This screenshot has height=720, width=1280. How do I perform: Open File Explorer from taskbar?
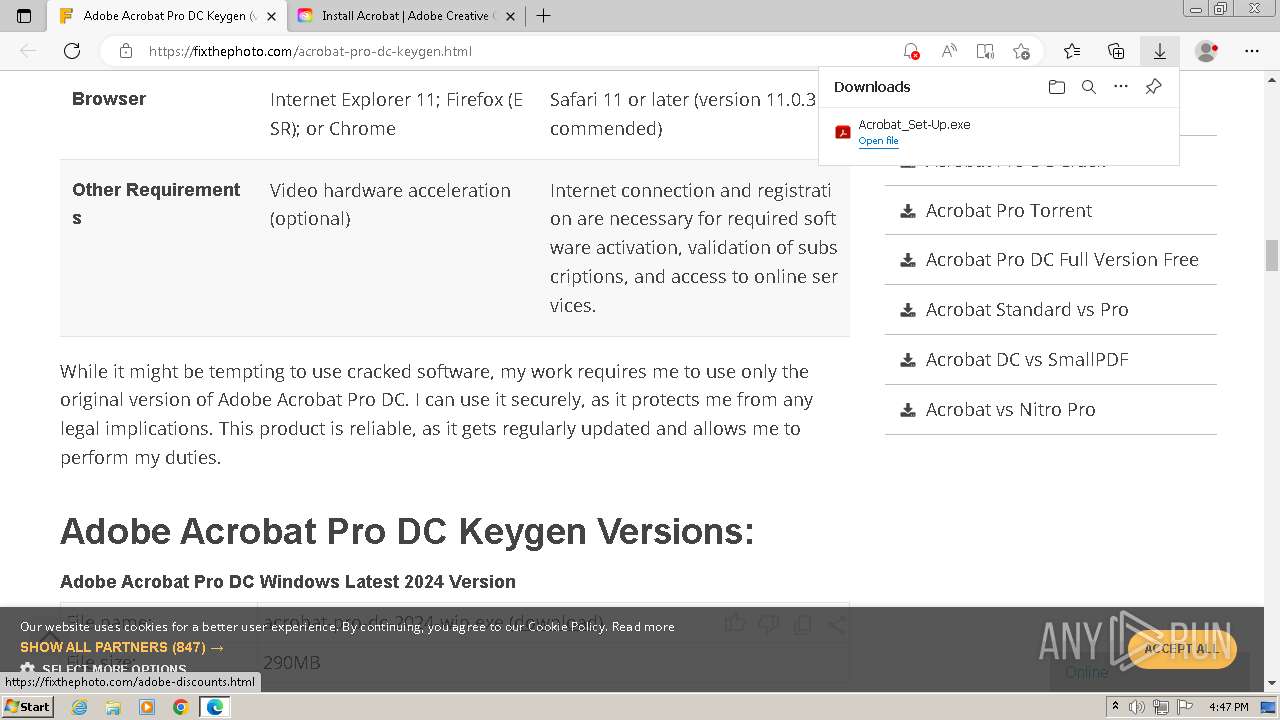click(113, 706)
